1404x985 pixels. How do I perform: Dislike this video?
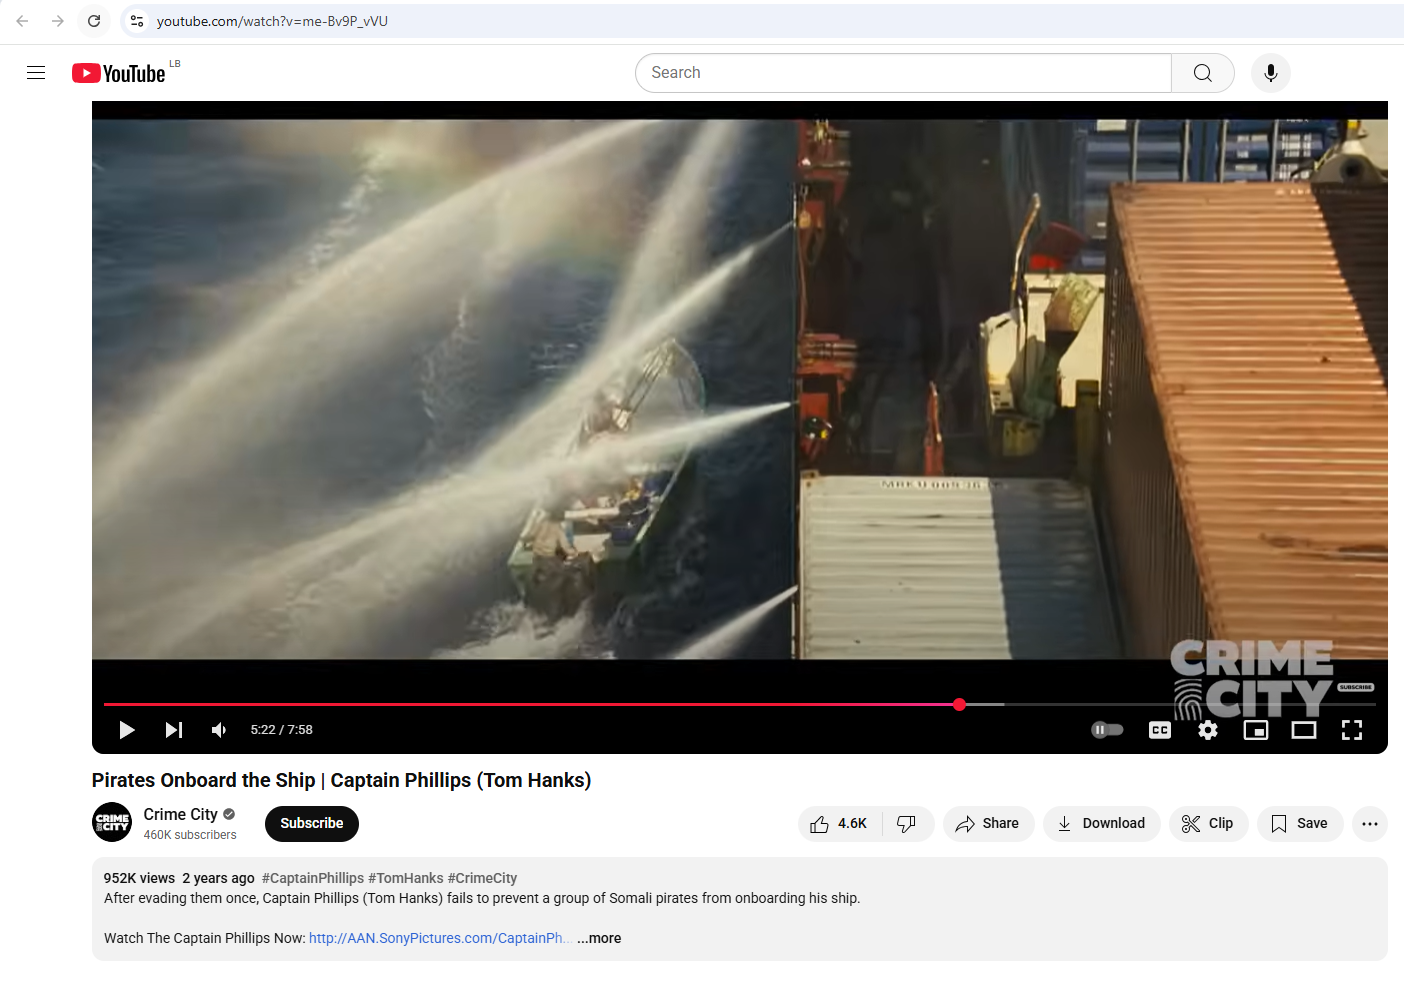coord(907,824)
